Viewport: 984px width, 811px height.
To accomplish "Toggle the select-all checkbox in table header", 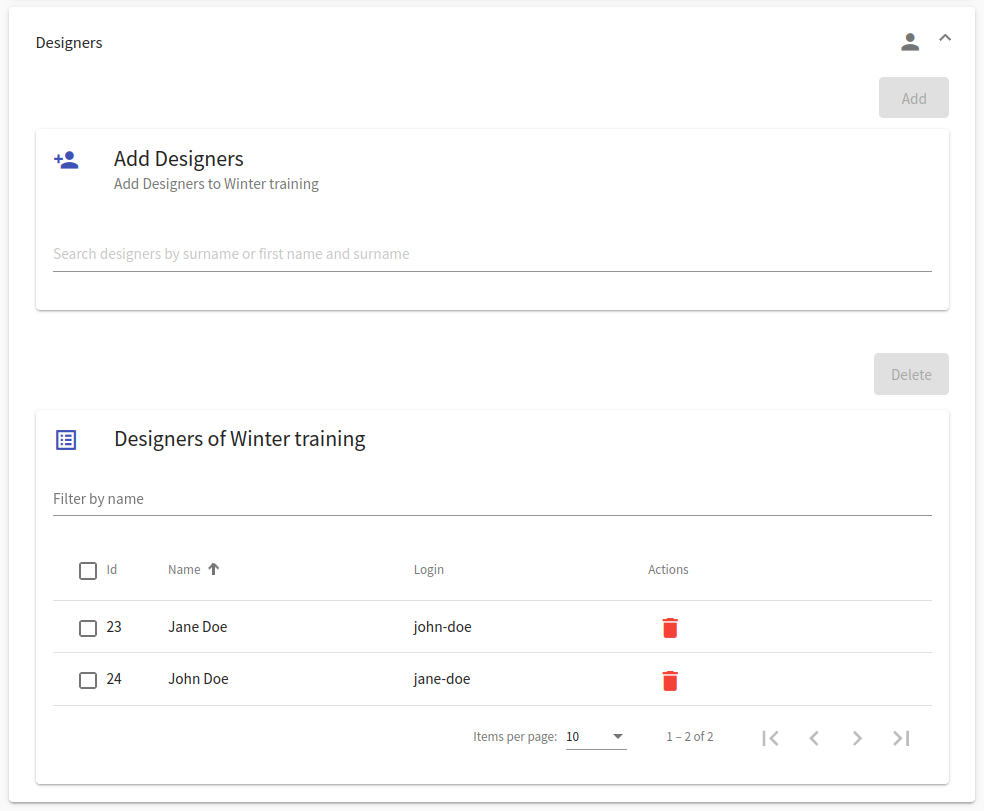I will tap(88, 571).
